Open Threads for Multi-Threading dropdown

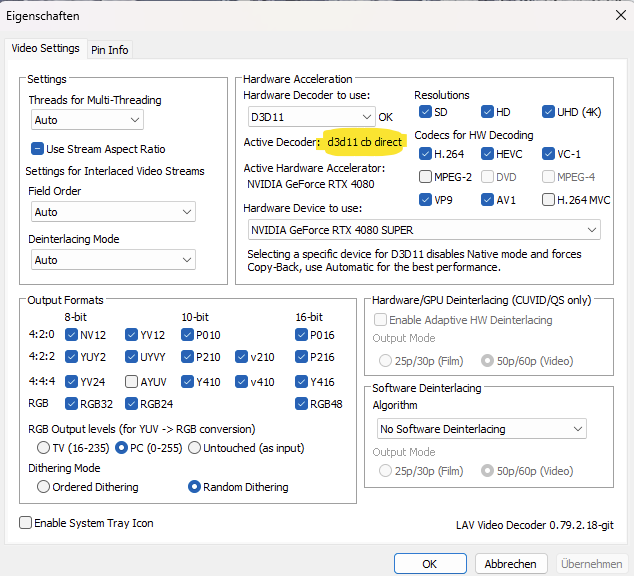coord(87,120)
